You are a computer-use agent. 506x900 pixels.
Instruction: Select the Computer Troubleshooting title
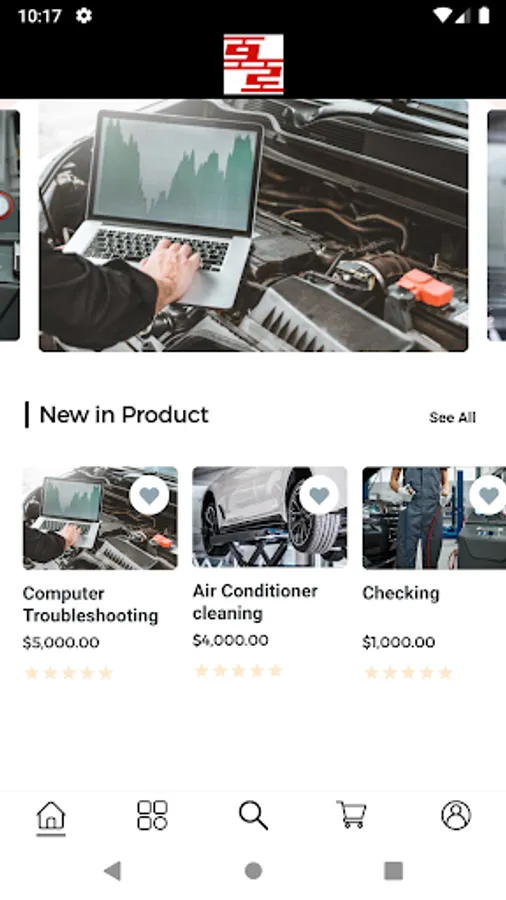[x=91, y=604]
